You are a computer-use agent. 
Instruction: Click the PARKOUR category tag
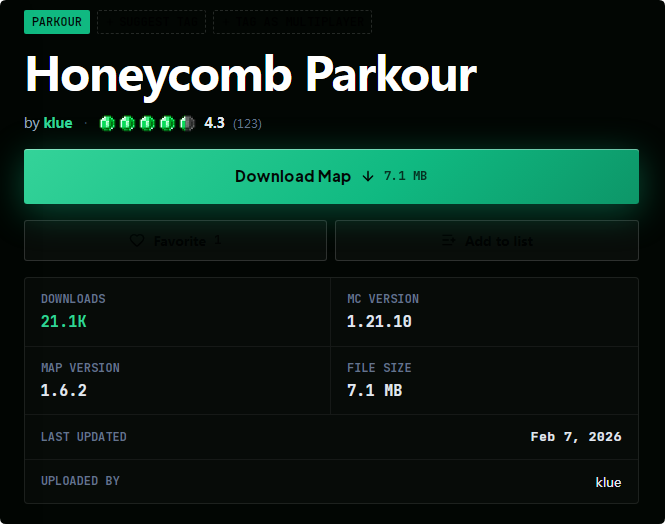coord(57,22)
